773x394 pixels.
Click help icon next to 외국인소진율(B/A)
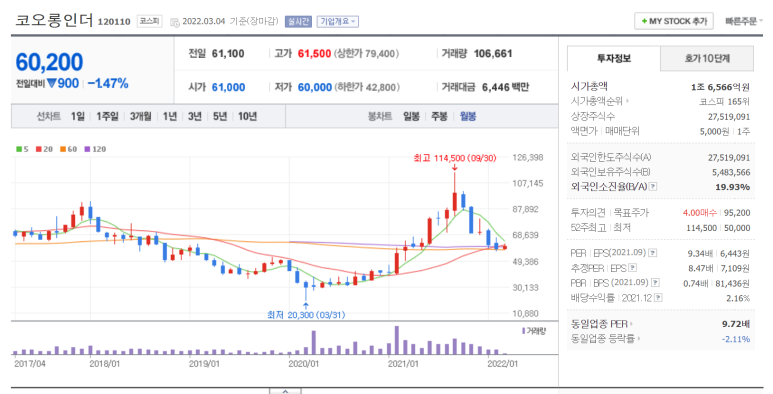pyautogui.click(x=653, y=186)
